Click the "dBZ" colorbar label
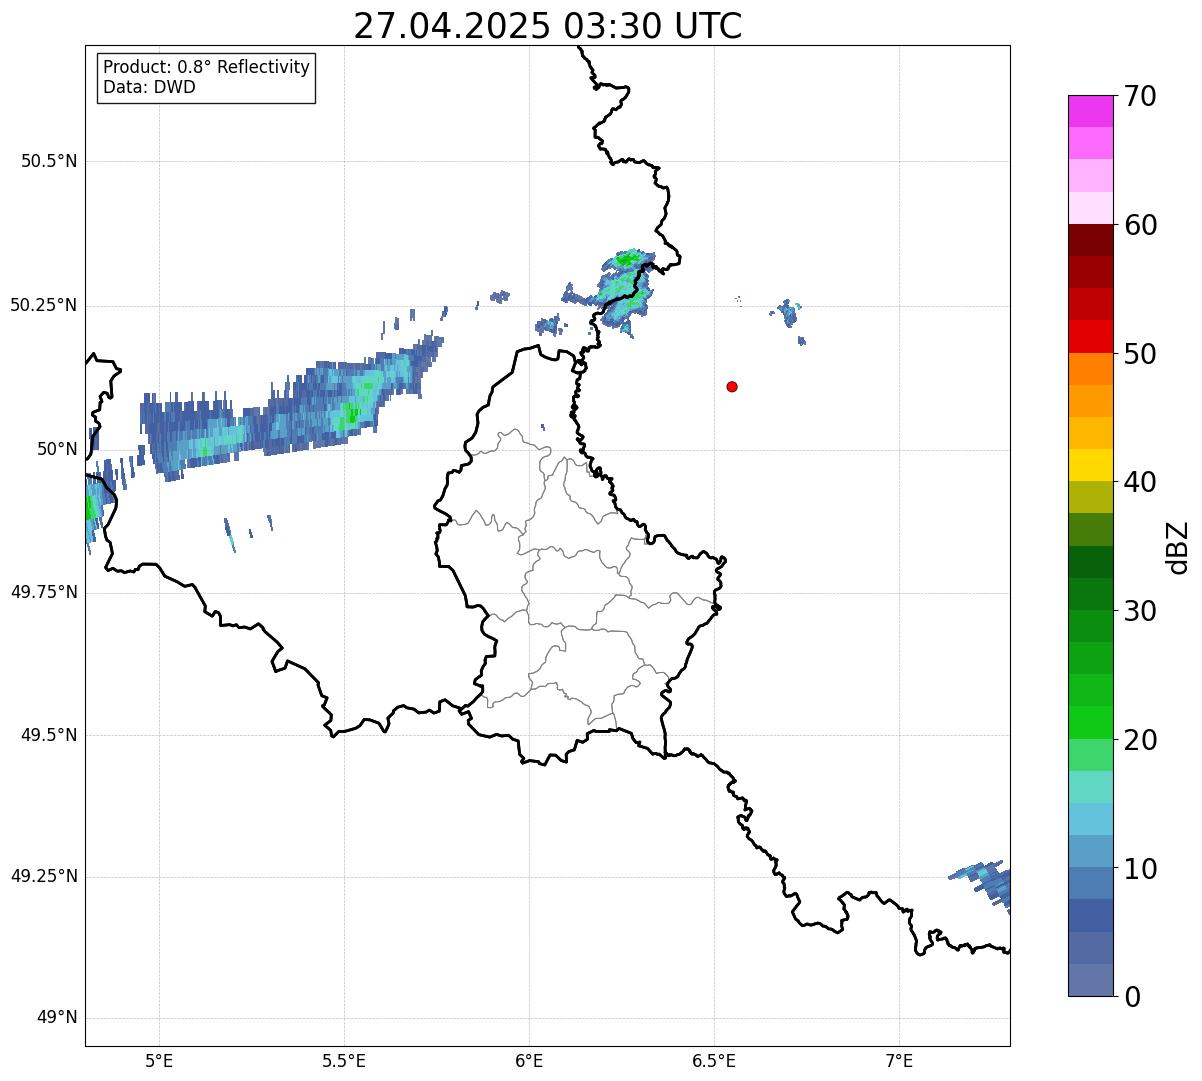Screen dimensions: 1202x1081 [1178, 546]
